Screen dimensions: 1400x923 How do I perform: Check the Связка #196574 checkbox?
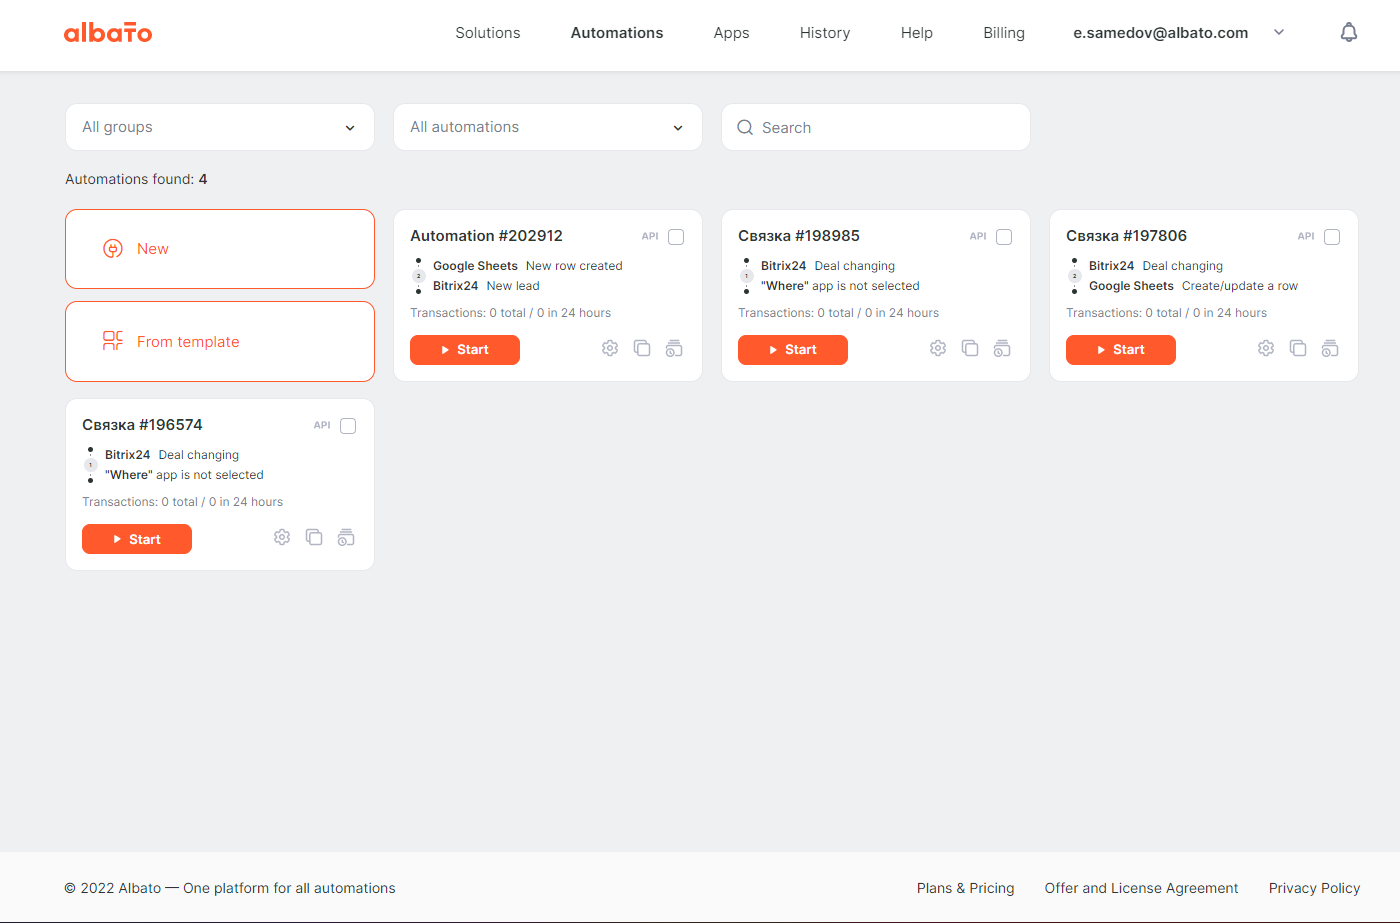tap(348, 426)
